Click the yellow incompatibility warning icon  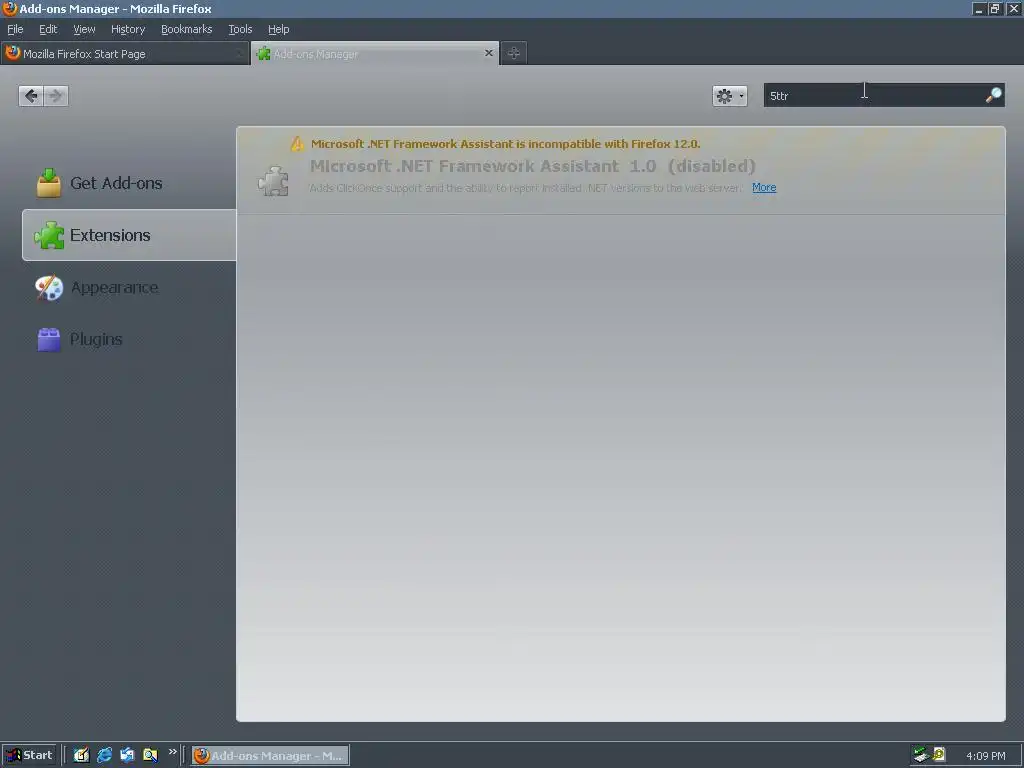pos(297,144)
